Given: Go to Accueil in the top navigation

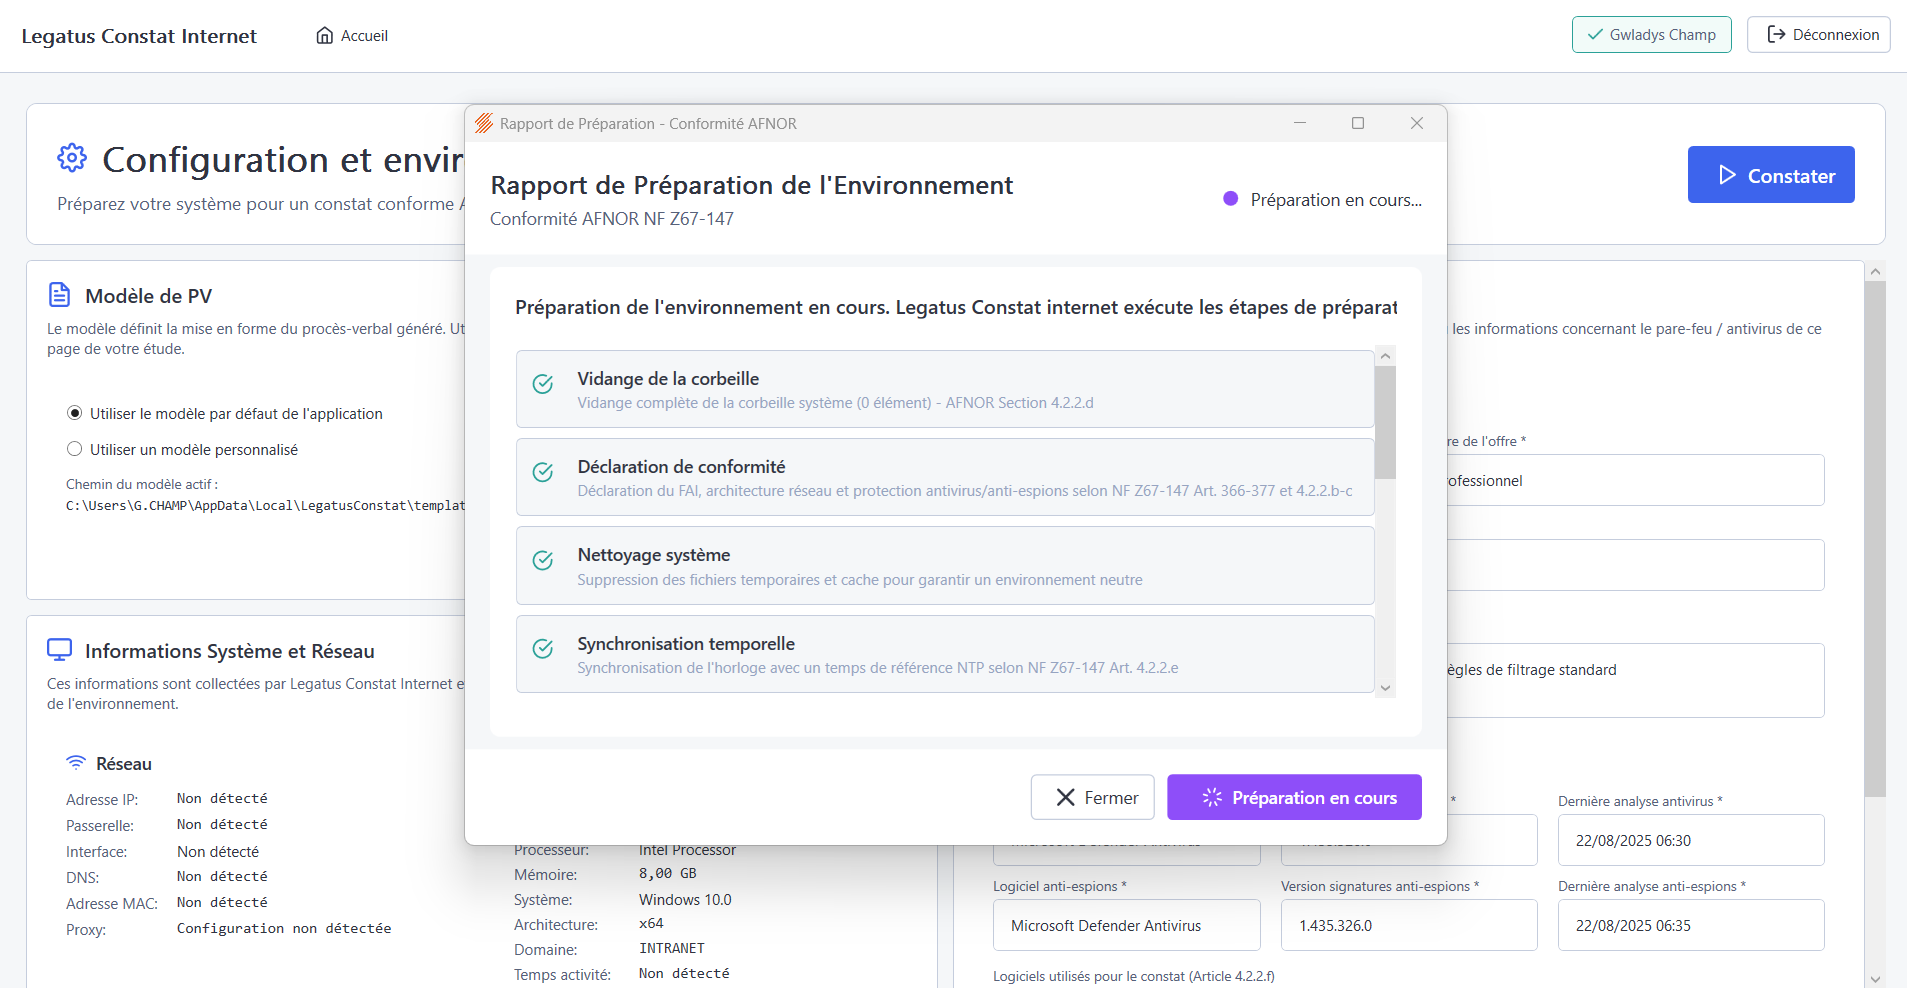Looking at the screenshot, I should coord(352,36).
